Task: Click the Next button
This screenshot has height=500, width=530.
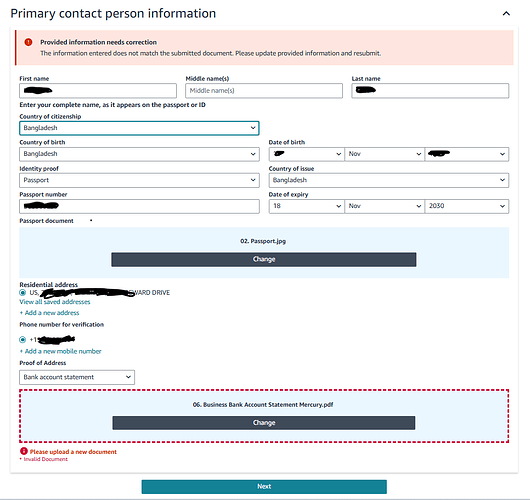Action: 264,487
